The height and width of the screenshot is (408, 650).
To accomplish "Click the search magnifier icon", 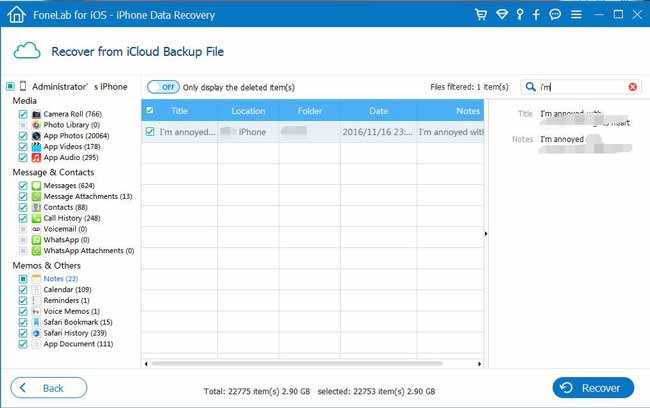I will (530, 87).
